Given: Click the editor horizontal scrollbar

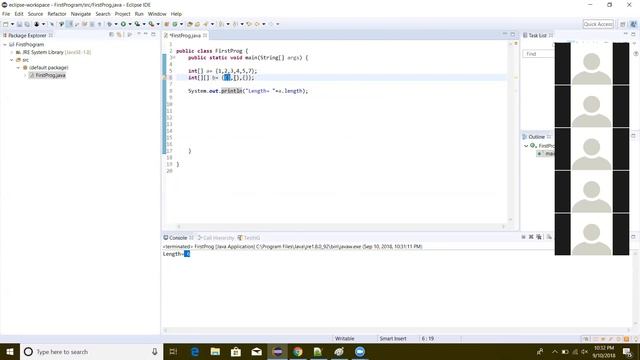Looking at the screenshot, I should 341,227.
